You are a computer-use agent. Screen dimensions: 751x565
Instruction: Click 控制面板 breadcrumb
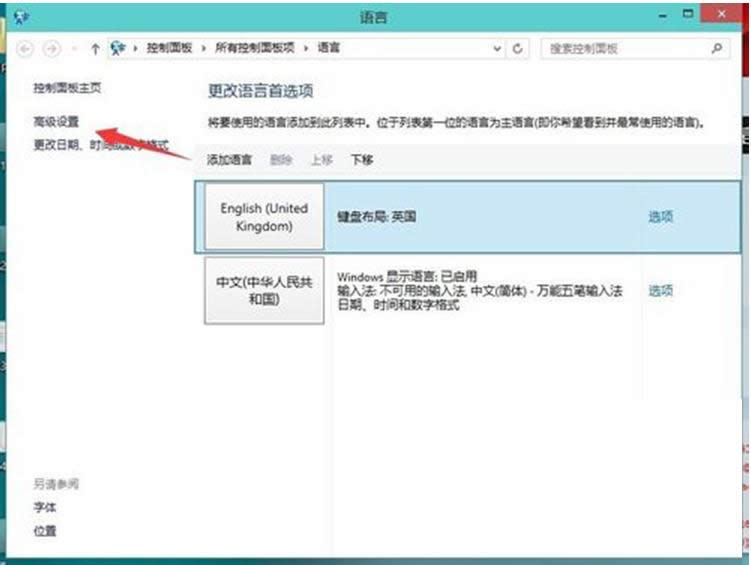[169, 48]
